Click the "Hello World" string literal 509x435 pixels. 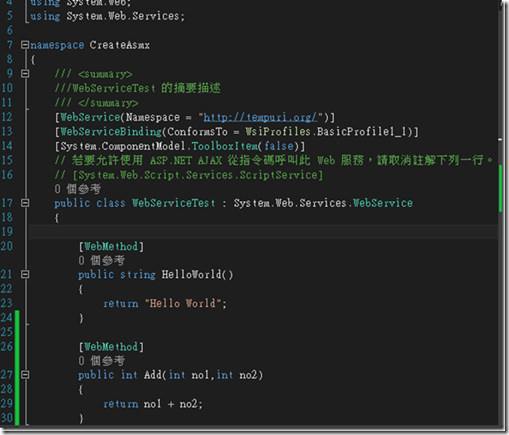coord(183,303)
